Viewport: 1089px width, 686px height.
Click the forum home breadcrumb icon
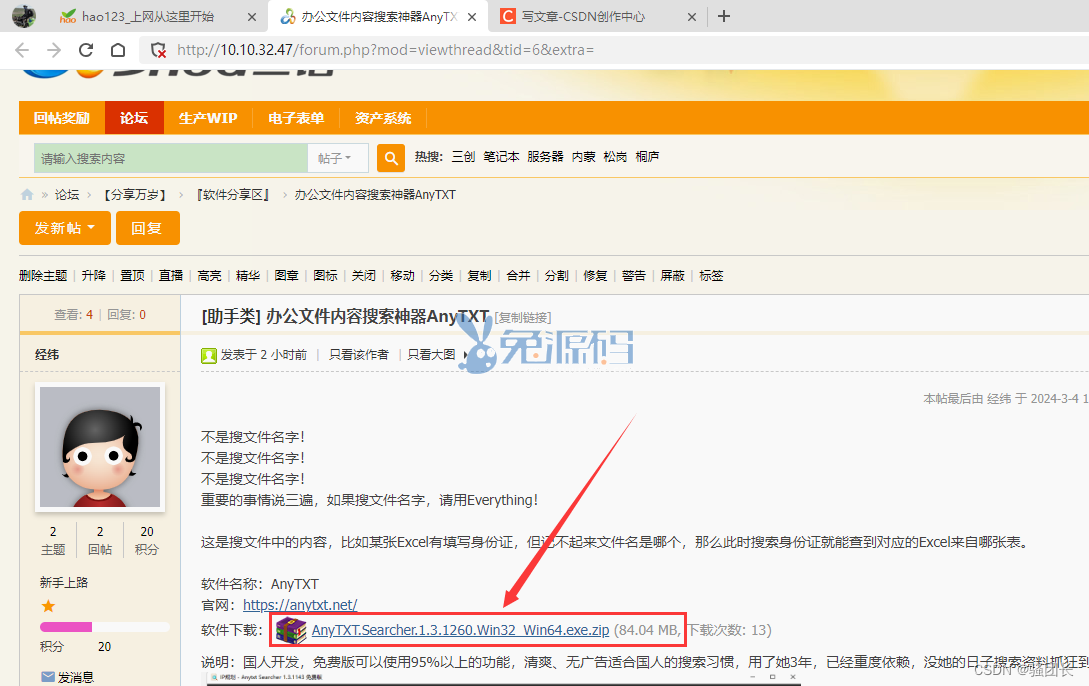click(x=27, y=194)
